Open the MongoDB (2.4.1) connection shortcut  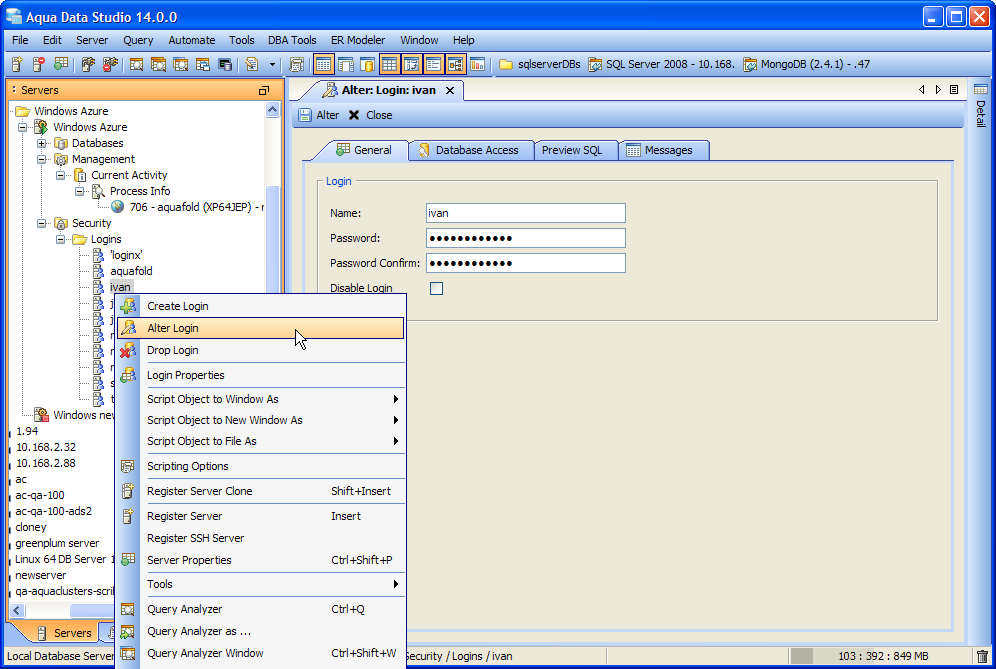(x=807, y=64)
